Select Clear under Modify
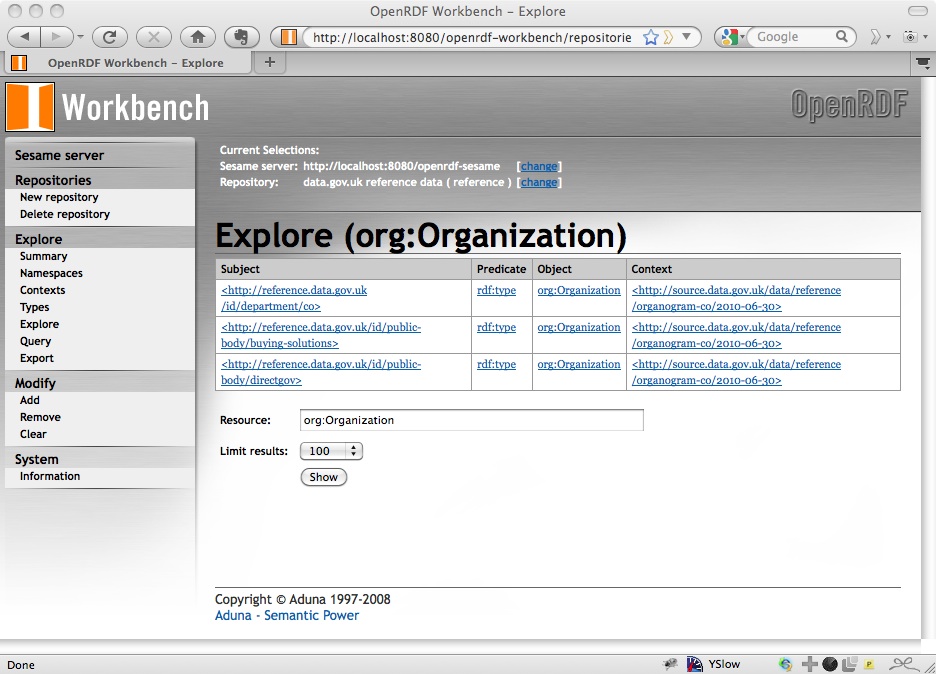Viewport: 936px width, 674px height. 33,434
